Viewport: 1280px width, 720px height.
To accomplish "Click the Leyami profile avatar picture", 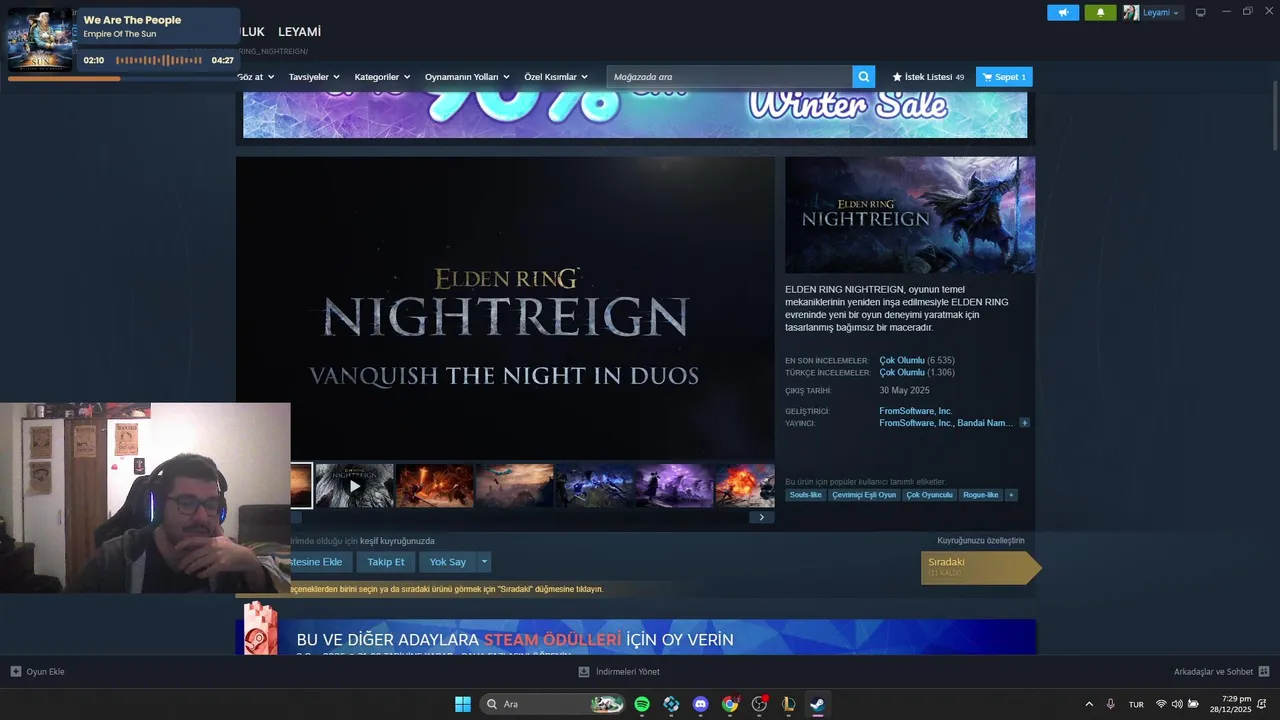I will coord(1131,12).
